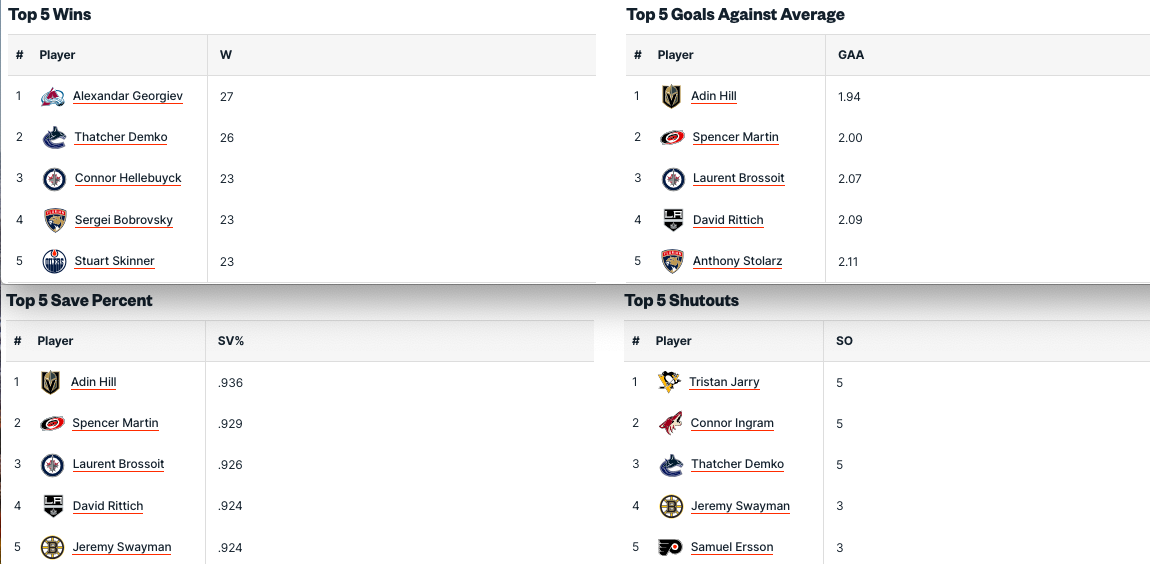Click the Los Angeles Kings logo in Save Percent table
The image size is (1150, 564).
(x=53, y=506)
